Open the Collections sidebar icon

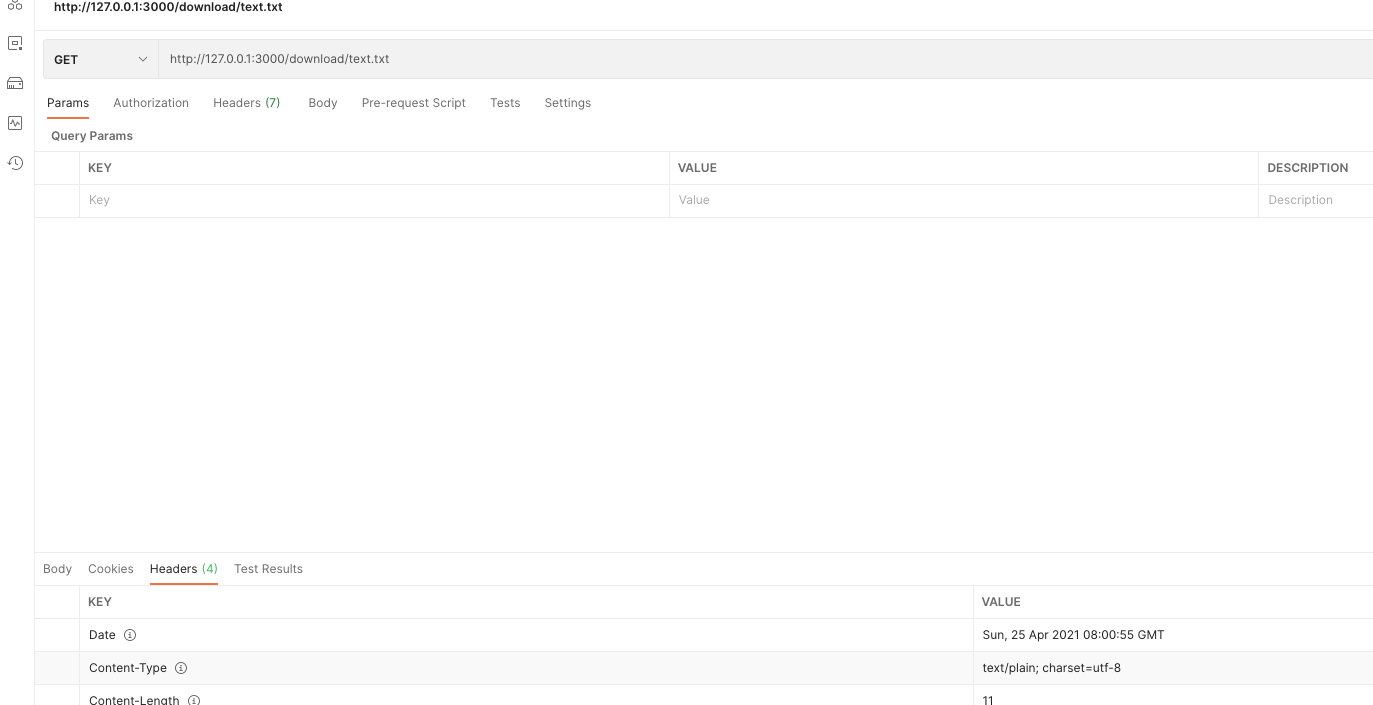tap(15, 7)
